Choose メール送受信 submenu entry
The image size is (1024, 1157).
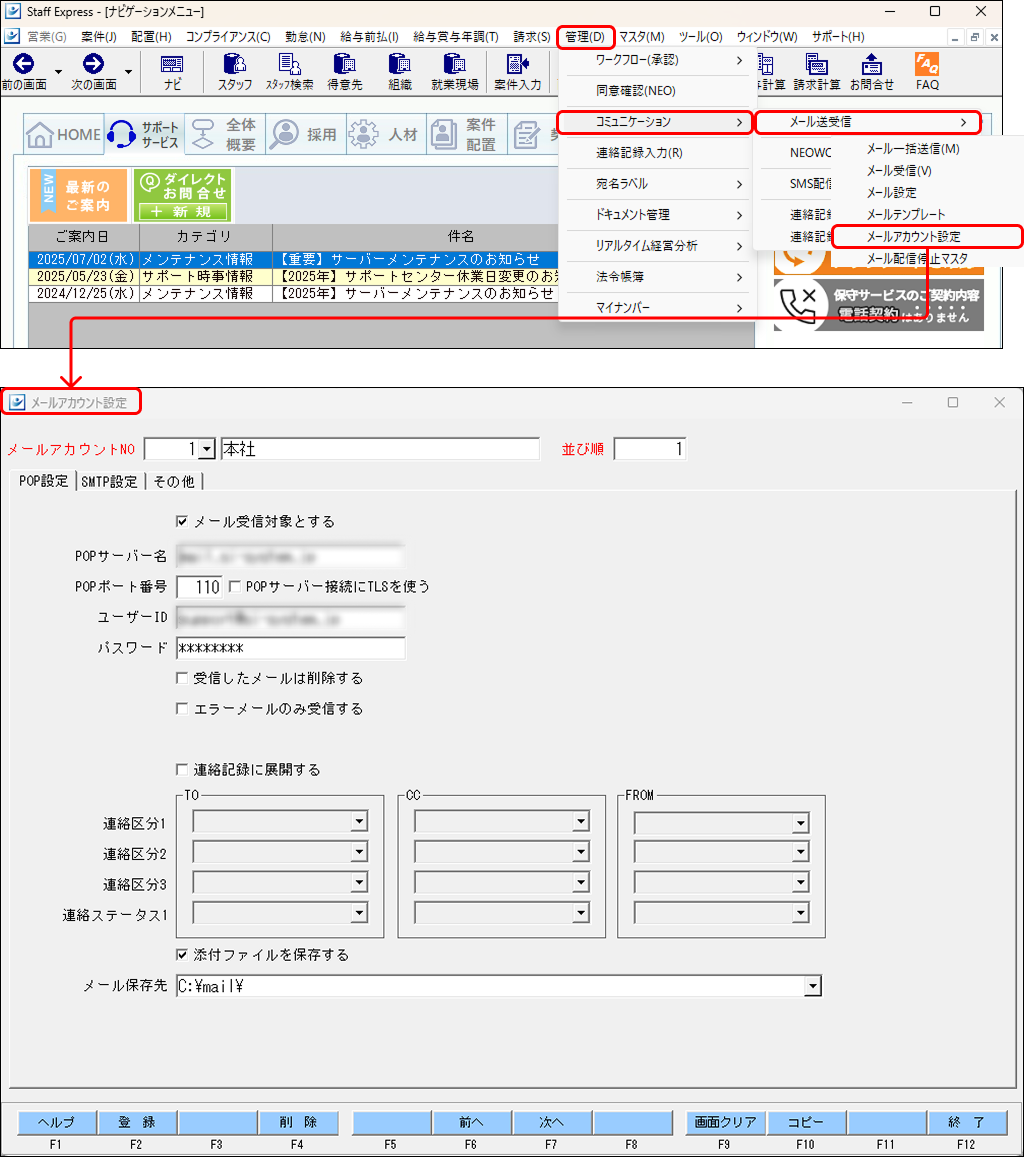click(x=868, y=122)
